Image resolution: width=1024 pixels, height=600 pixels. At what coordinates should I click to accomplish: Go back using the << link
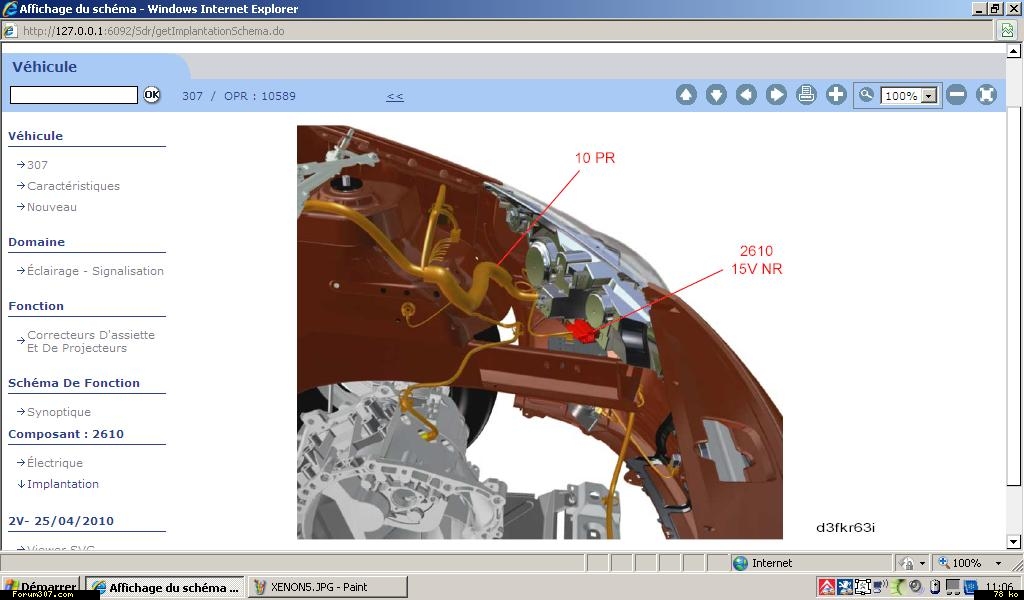pos(395,96)
